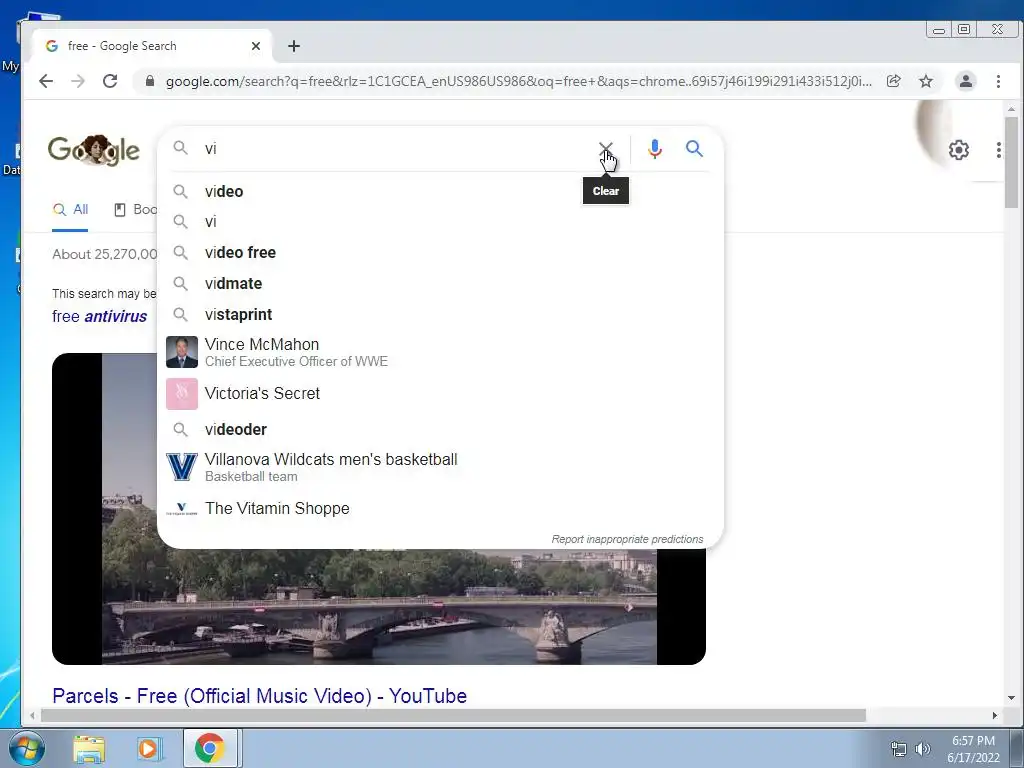
Task: Choose the "vistaprint" suggestion
Action: (440, 314)
